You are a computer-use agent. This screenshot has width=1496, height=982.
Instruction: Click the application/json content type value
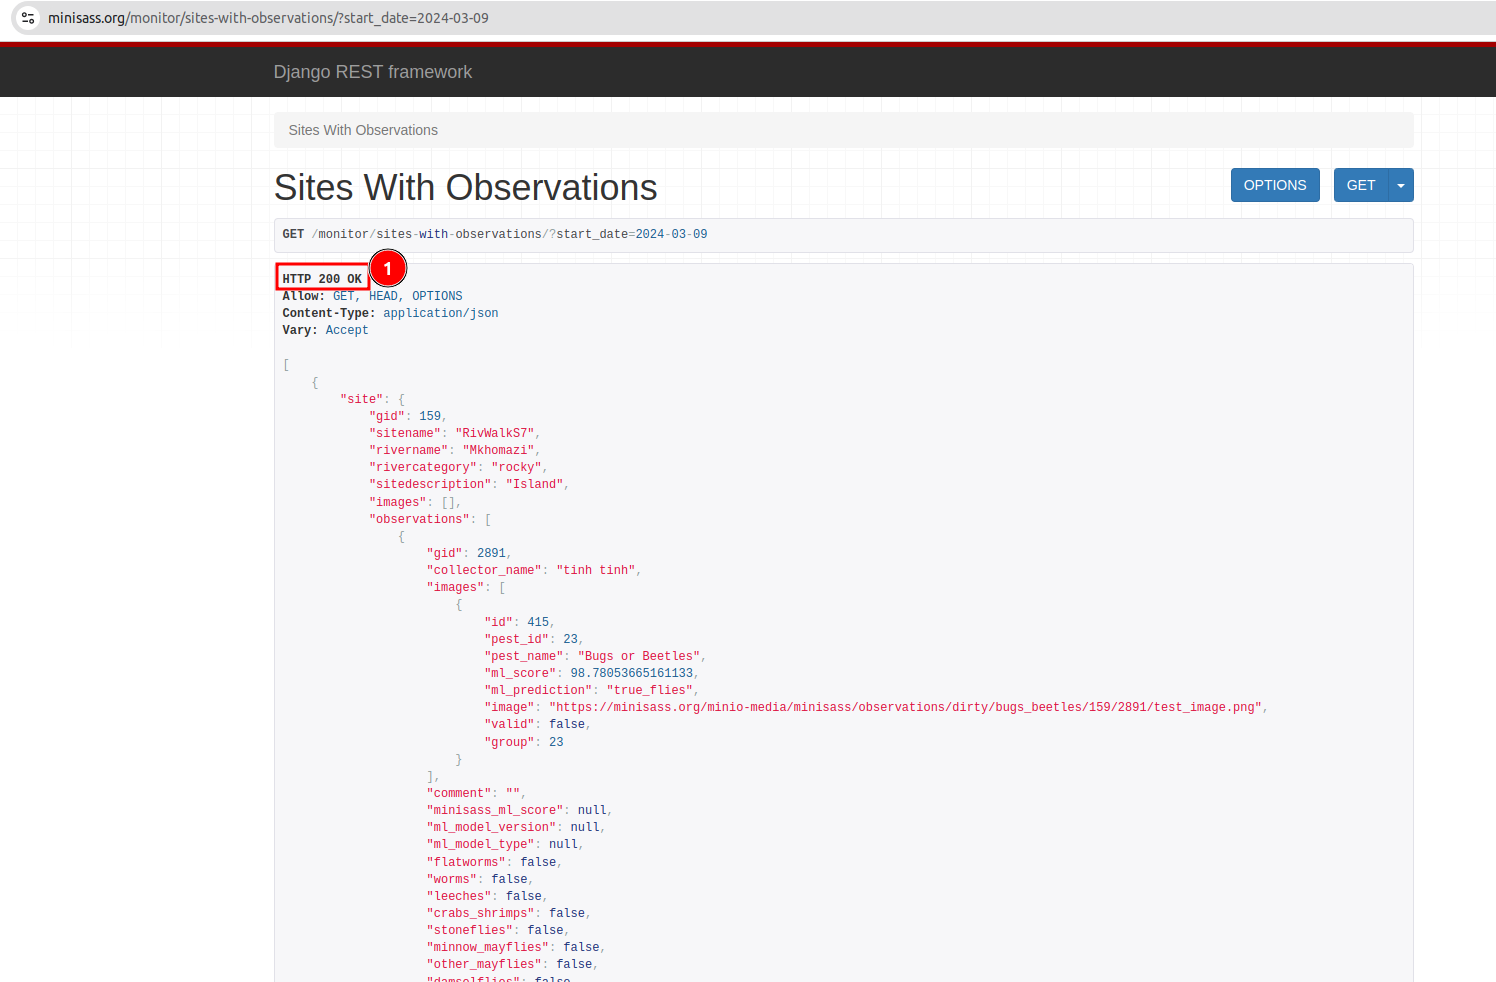coord(441,313)
